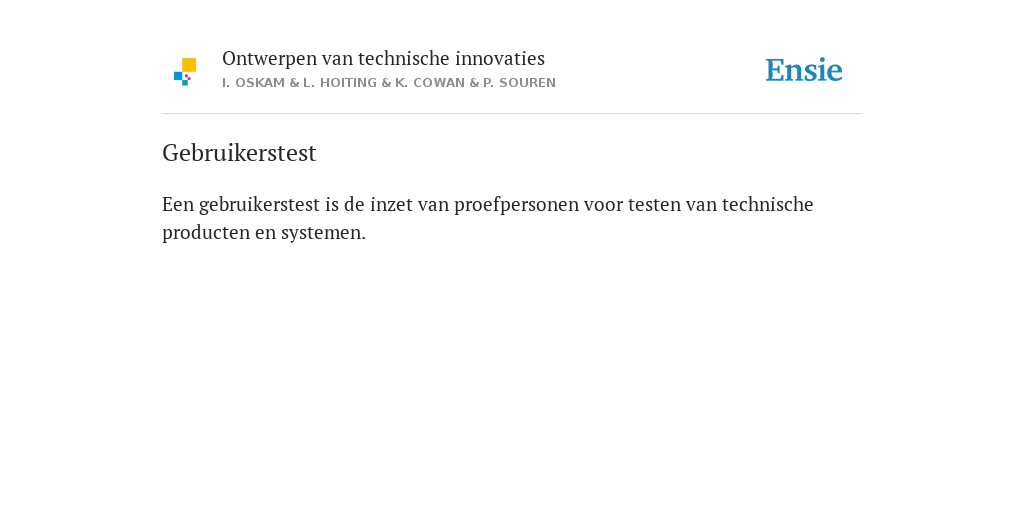
Task: Click 'producten en systemen.' in the paragraph
Action: click(x=264, y=233)
